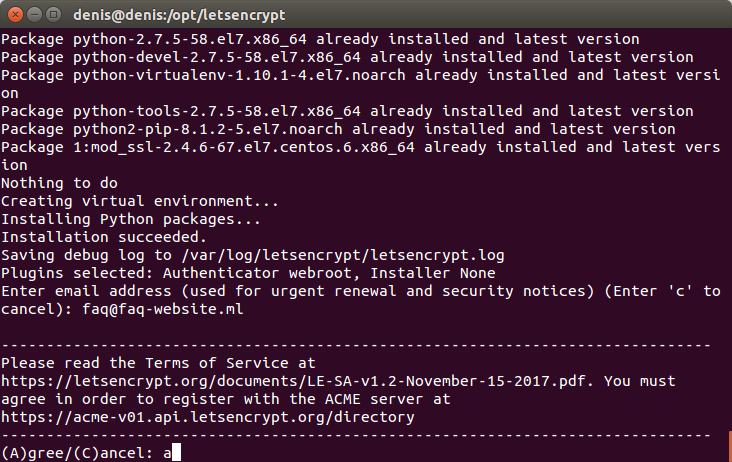
Task: Click the 'Installing Python packages...' line
Action: point(131,219)
